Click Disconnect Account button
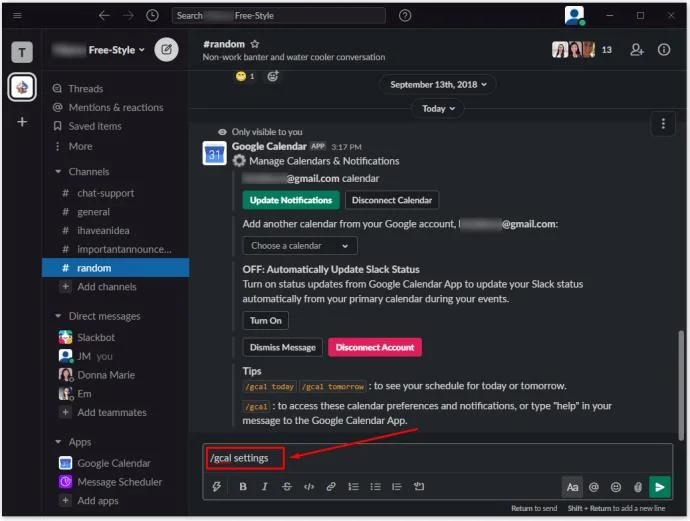 click(375, 347)
